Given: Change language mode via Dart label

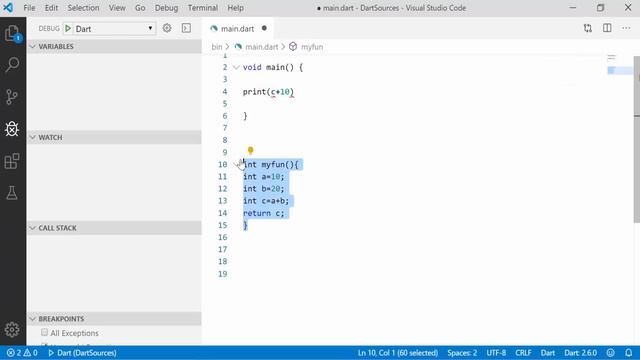Looking at the screenshot, I should [548, 353].
